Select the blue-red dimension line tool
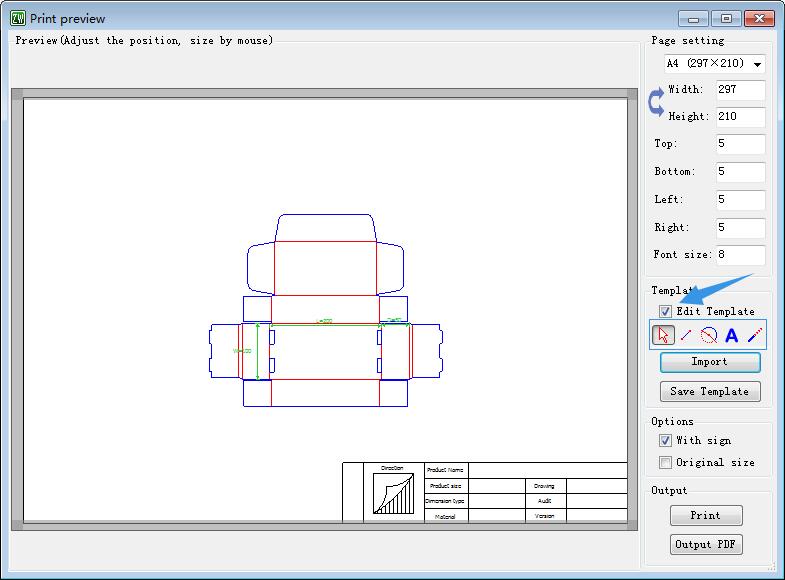The image size is (785, 580). point(754,335)
